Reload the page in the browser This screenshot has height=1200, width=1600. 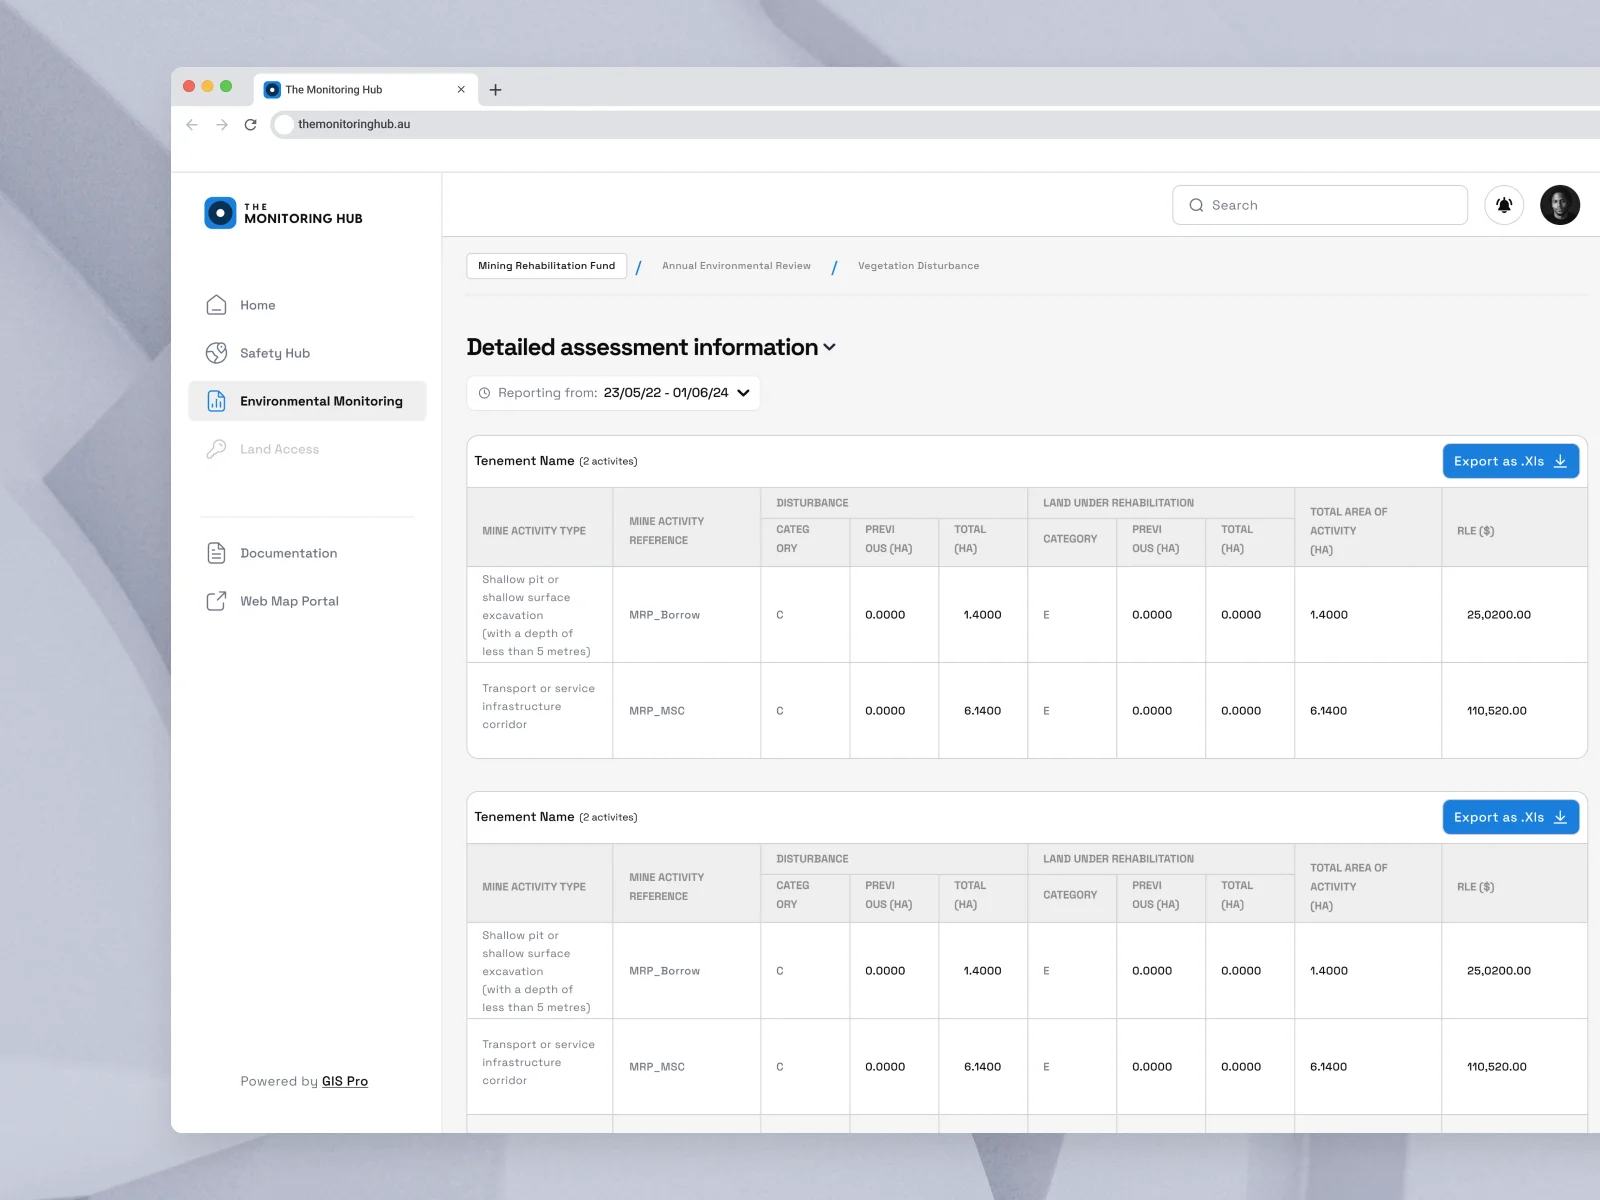(x=251, y=124)
